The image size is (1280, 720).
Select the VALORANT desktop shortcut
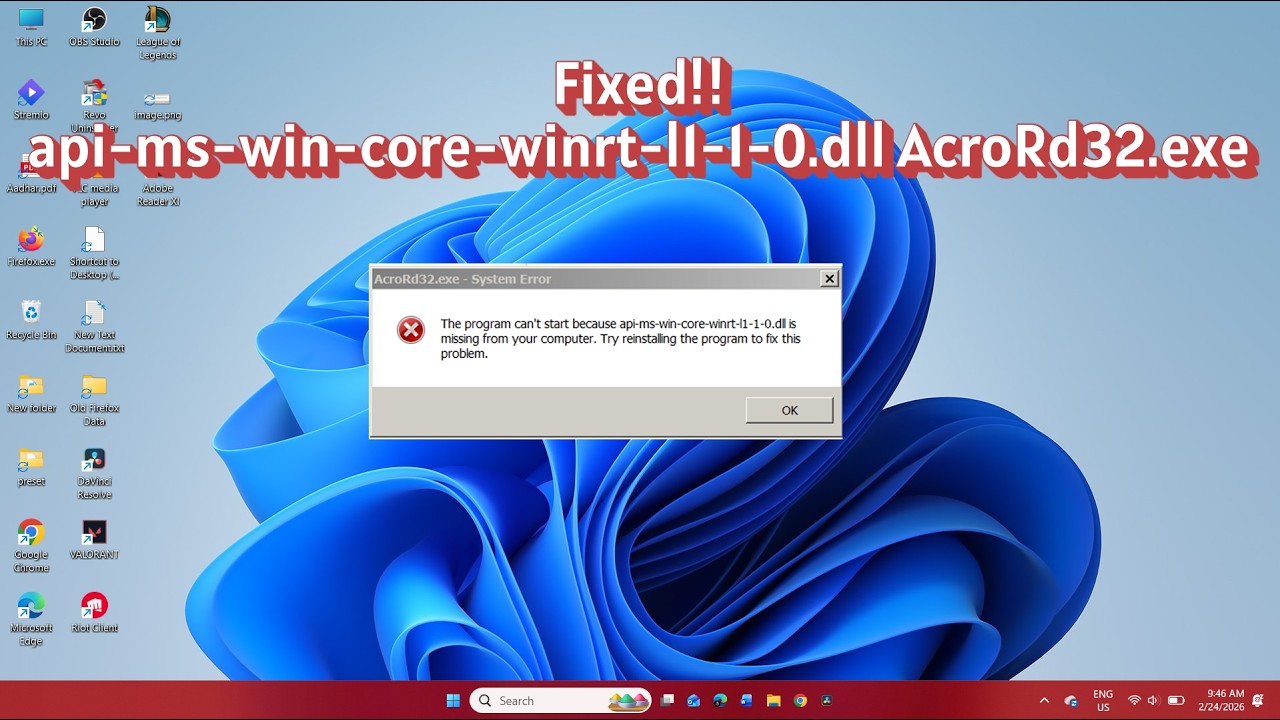pyautogui.click(x=94, y=540)
